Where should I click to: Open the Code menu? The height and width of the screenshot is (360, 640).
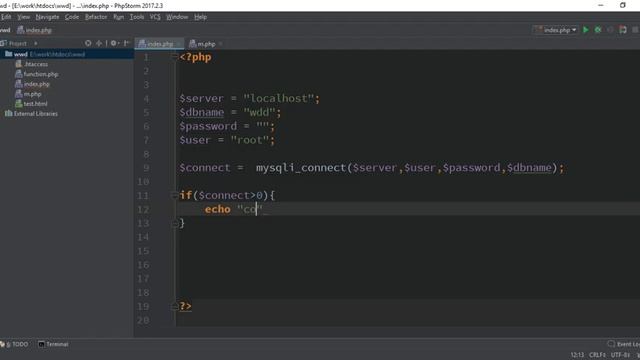coord(72,17)
